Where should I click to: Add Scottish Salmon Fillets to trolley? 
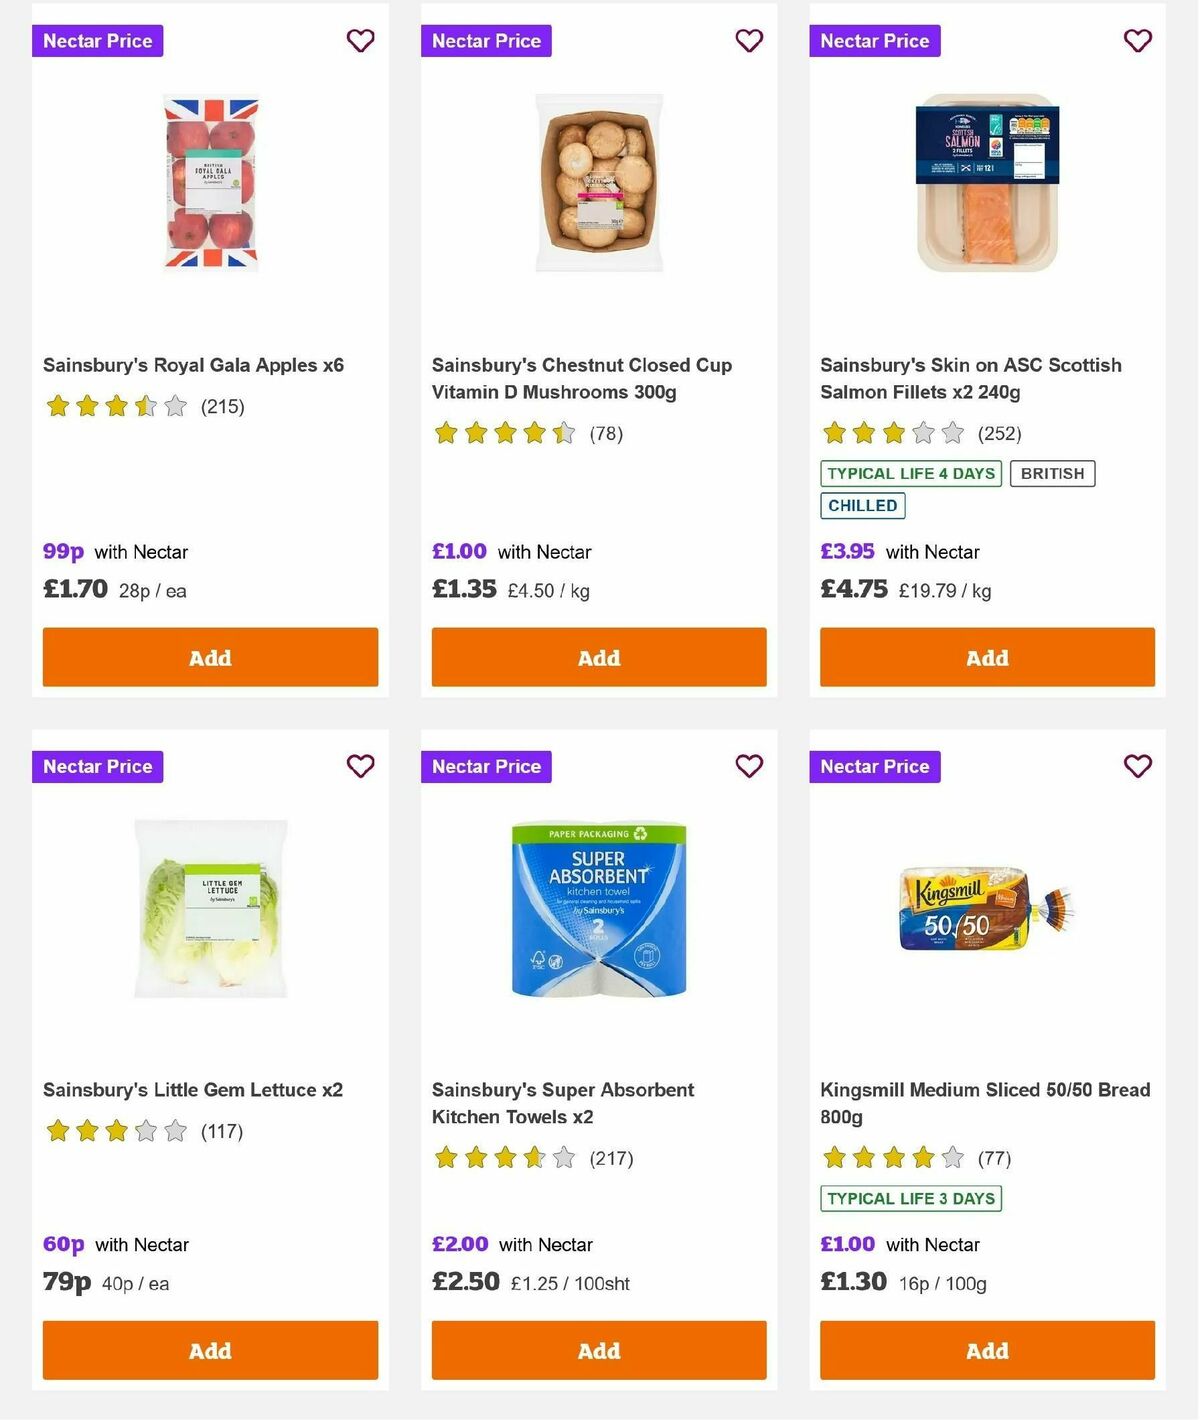[987, 657]
